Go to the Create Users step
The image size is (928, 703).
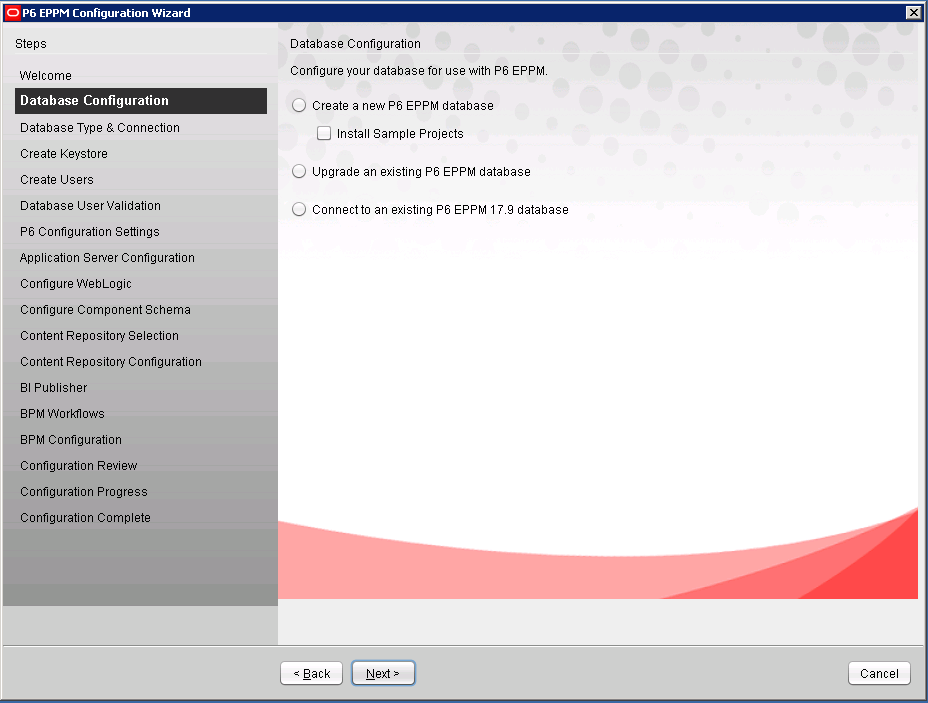click(x=57, y=180)
